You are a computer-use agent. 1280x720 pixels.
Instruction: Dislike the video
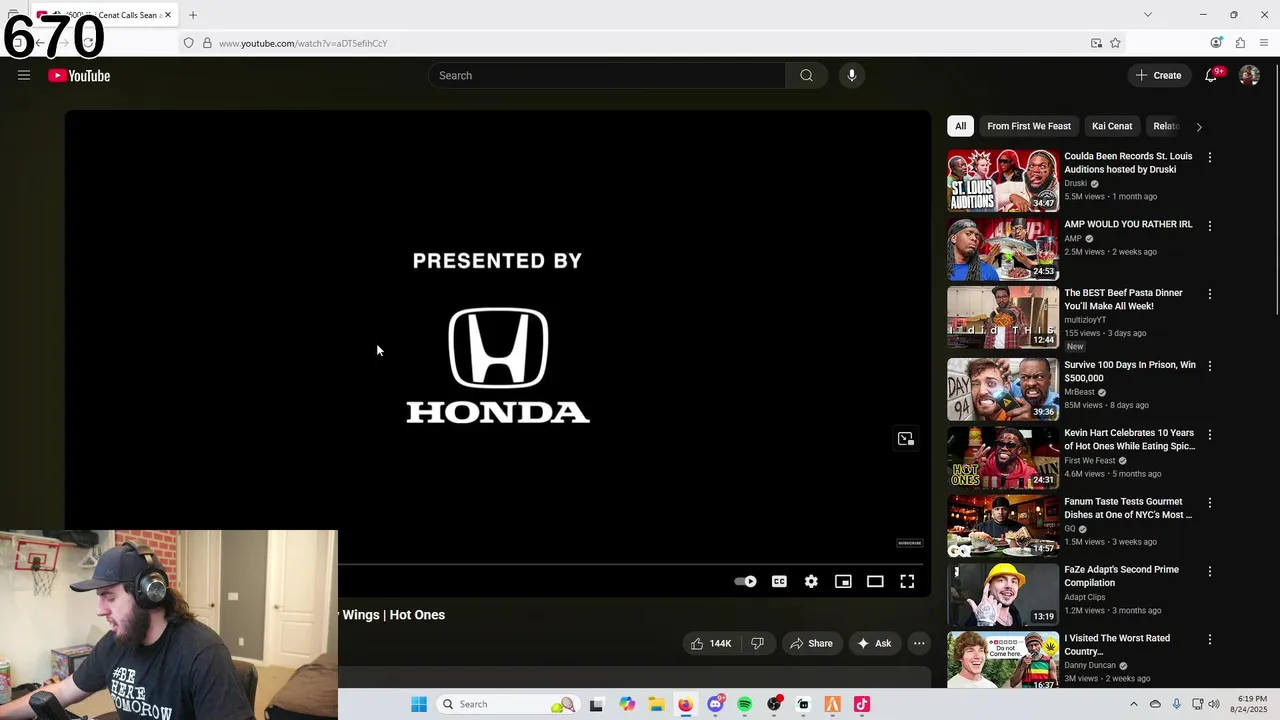pos(758,643)
